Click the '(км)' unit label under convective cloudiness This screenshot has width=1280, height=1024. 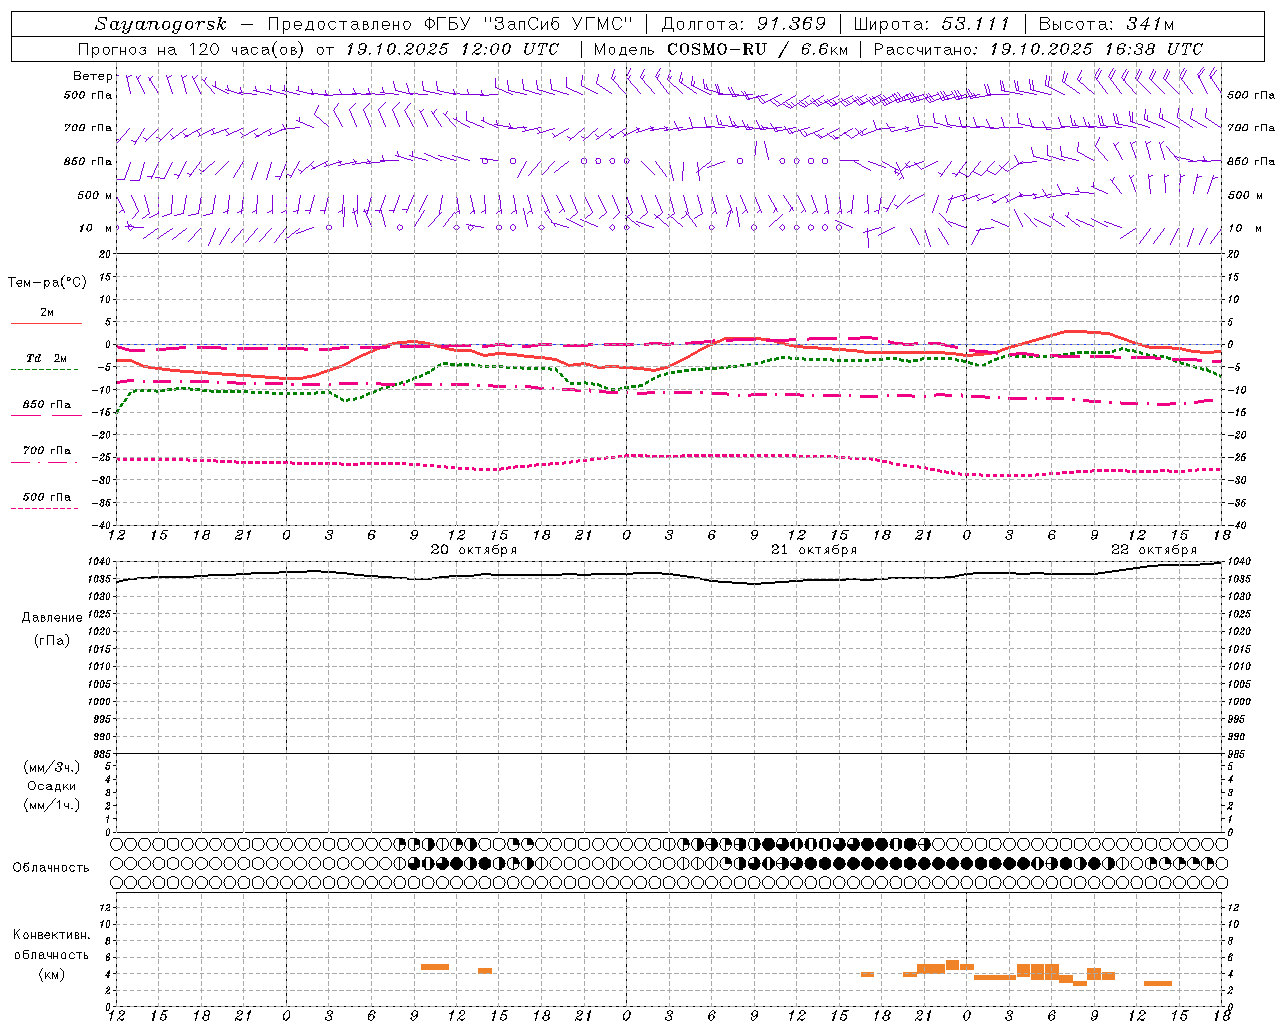[x=52, y=975]
